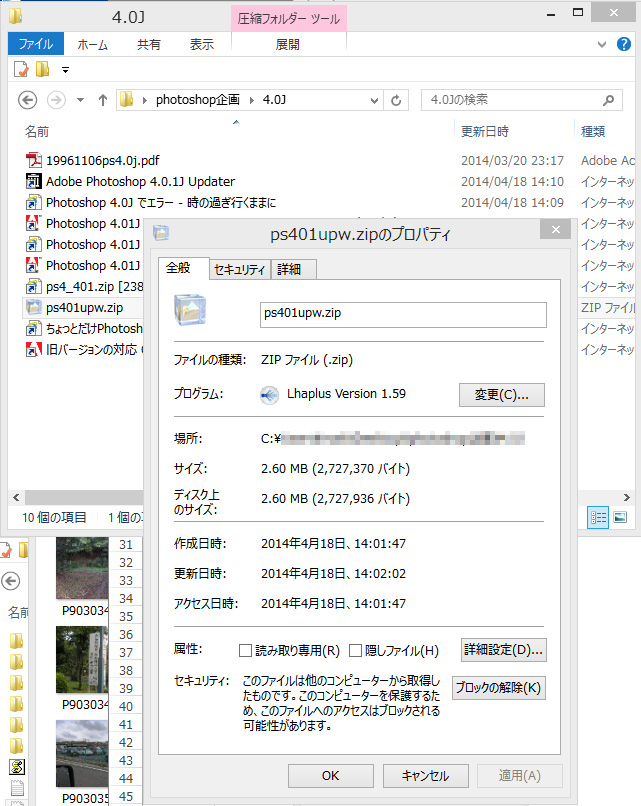Click the 変更(C)... button
641x806 pixels.
click(x=502, y=395)
